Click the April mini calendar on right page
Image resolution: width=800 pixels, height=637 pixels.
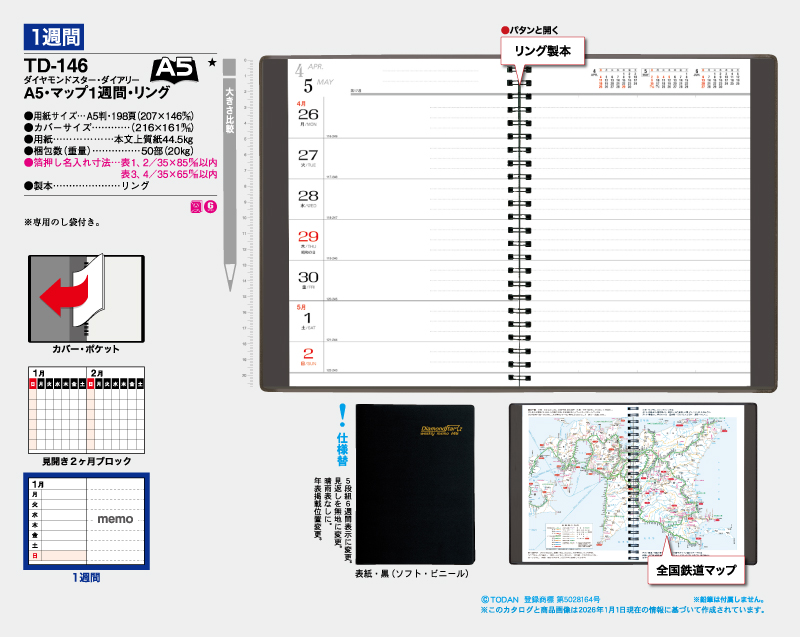[x=615, y=79]
